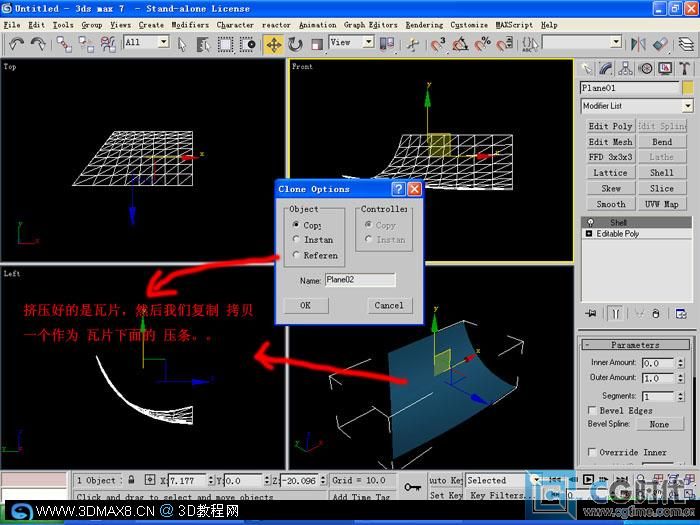Open the MAXScript menu
Image resolution: width=700 pixels, height=525 pixels.
click(x=514, y=25)
